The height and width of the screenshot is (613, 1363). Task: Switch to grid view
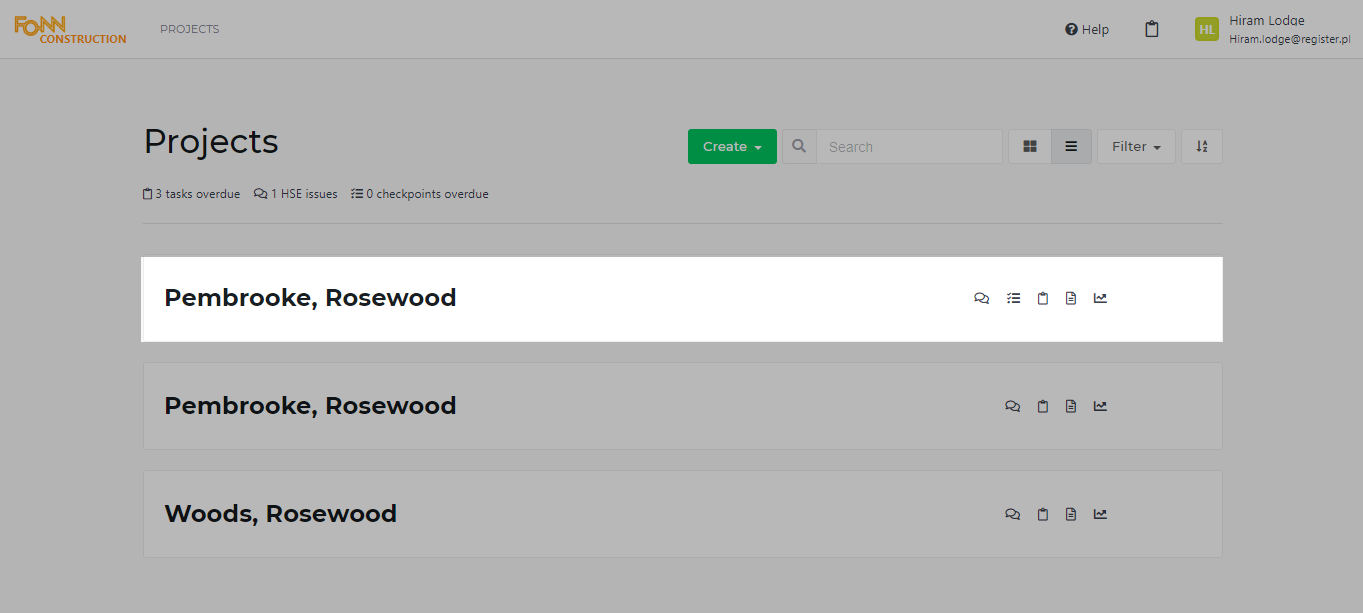[x=1030, y=146]
